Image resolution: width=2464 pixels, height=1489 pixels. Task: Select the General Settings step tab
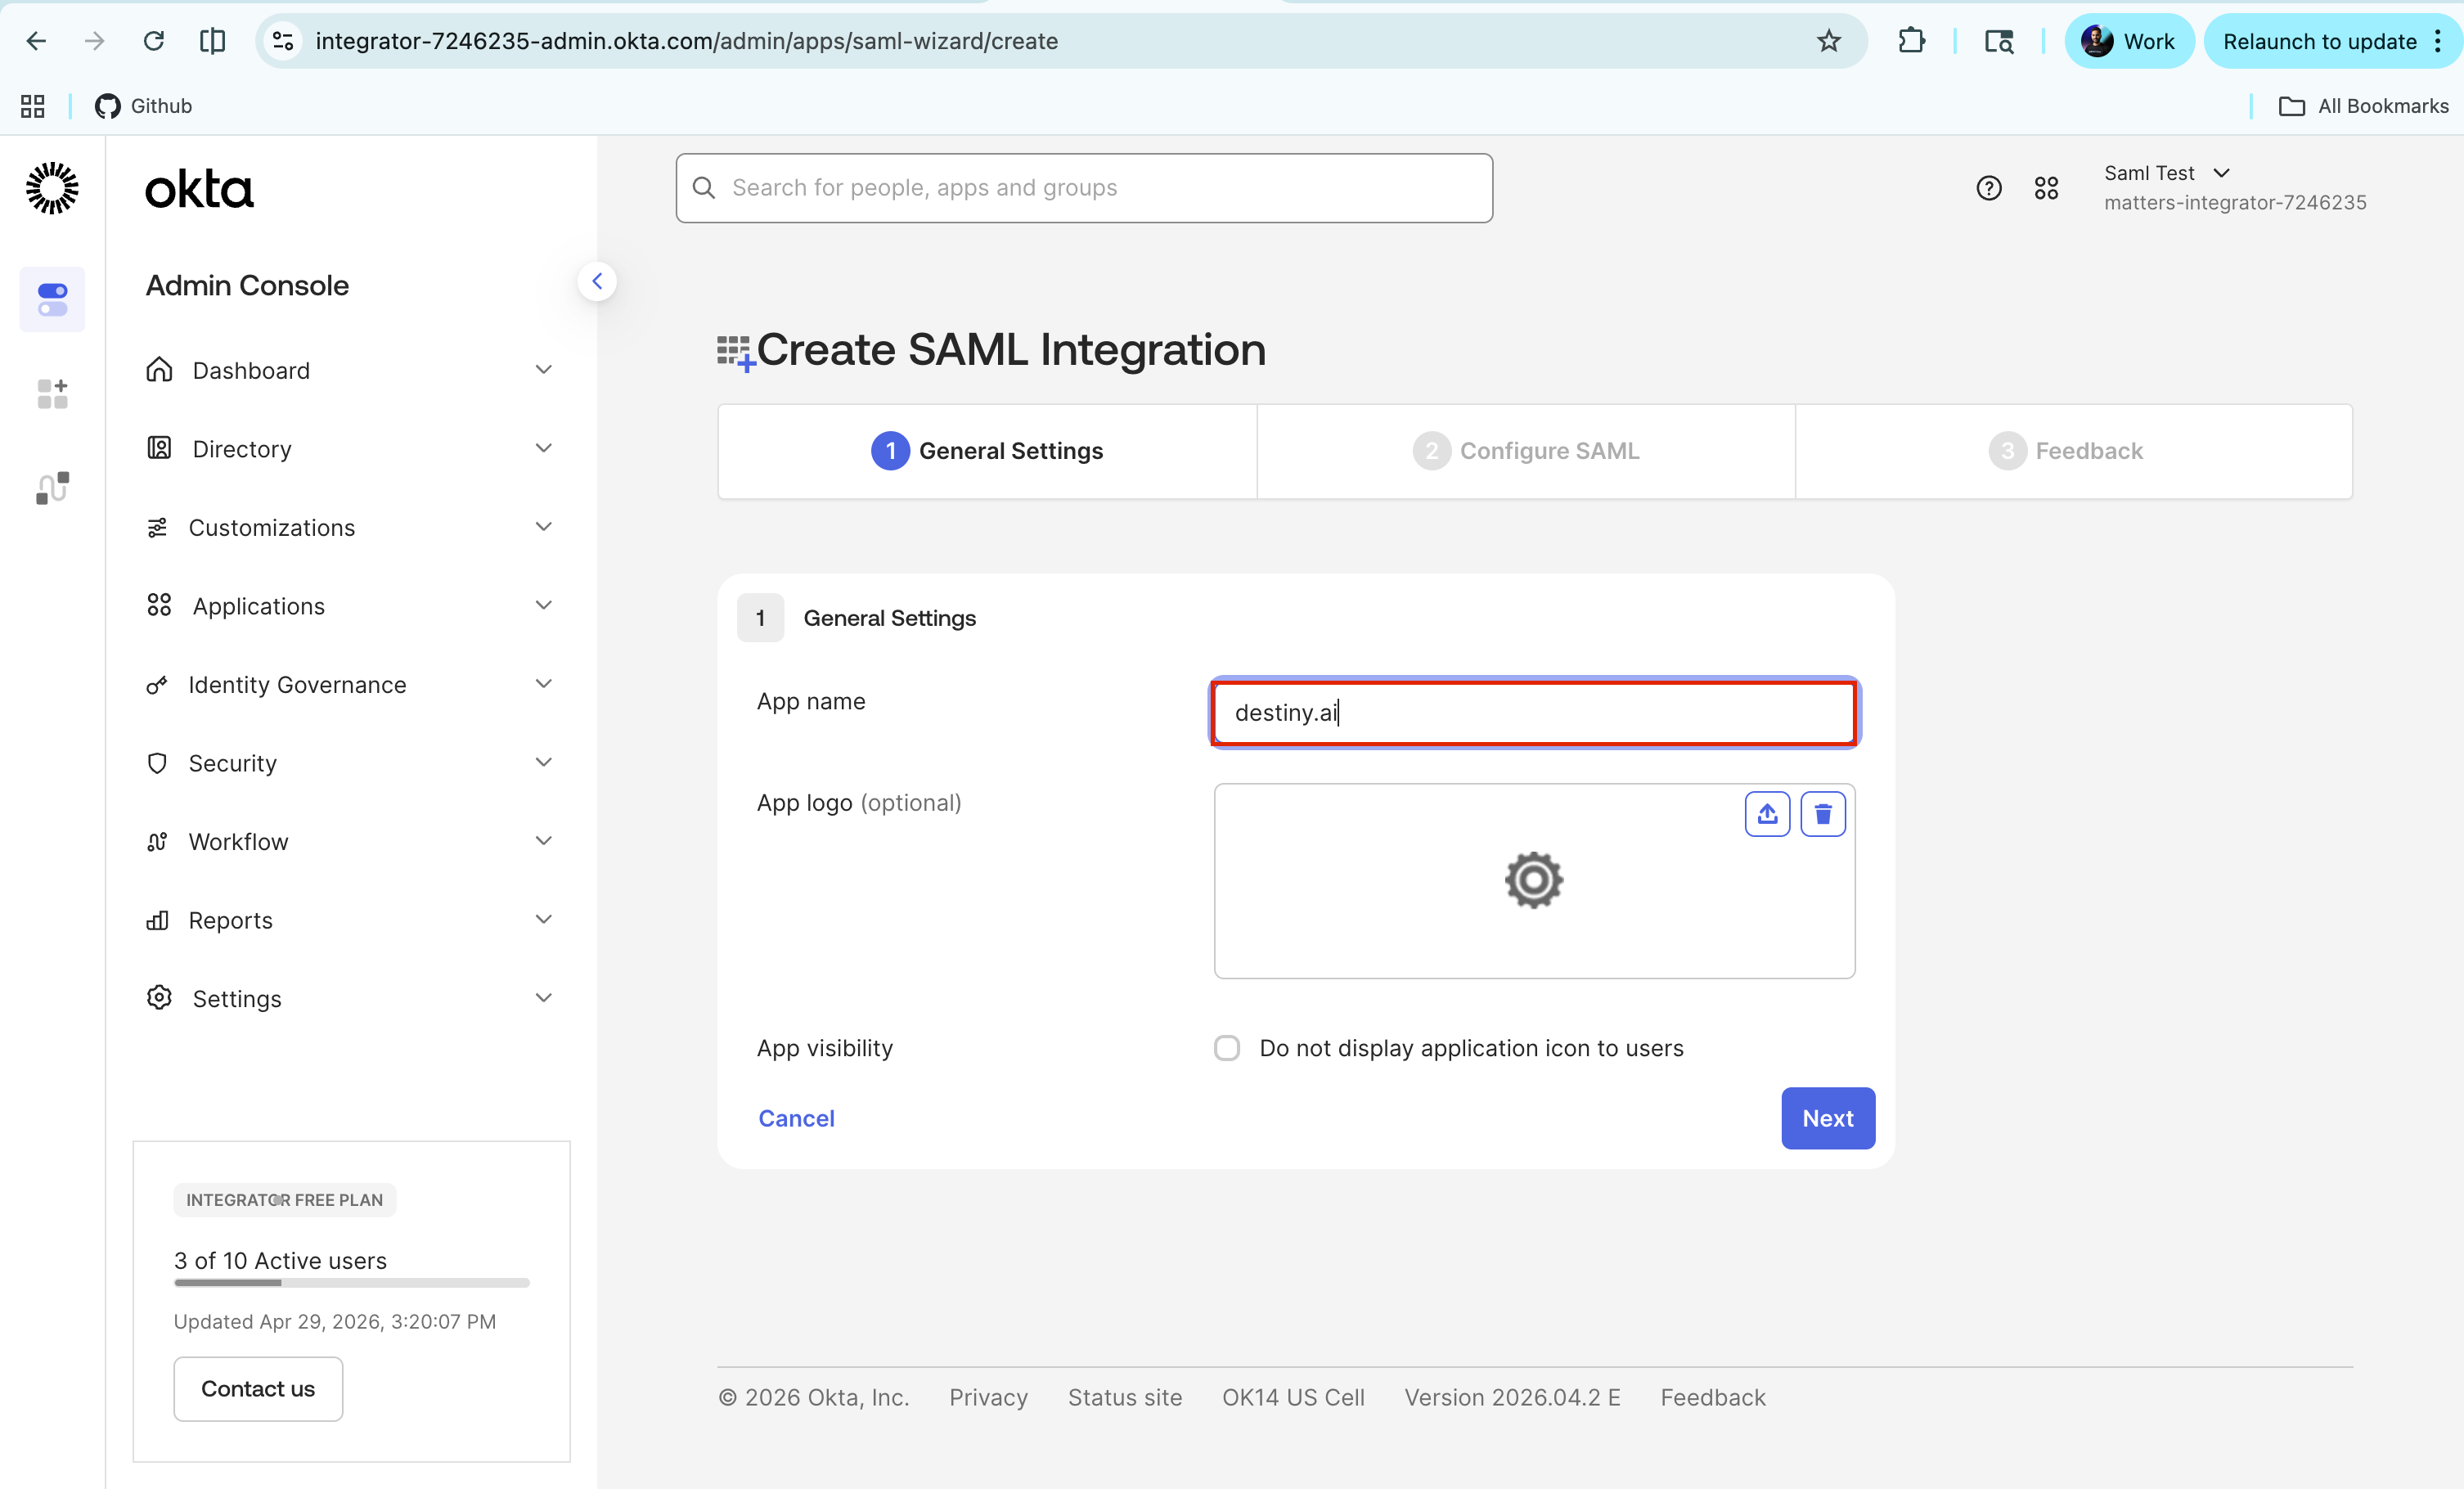tap(987, 451)
